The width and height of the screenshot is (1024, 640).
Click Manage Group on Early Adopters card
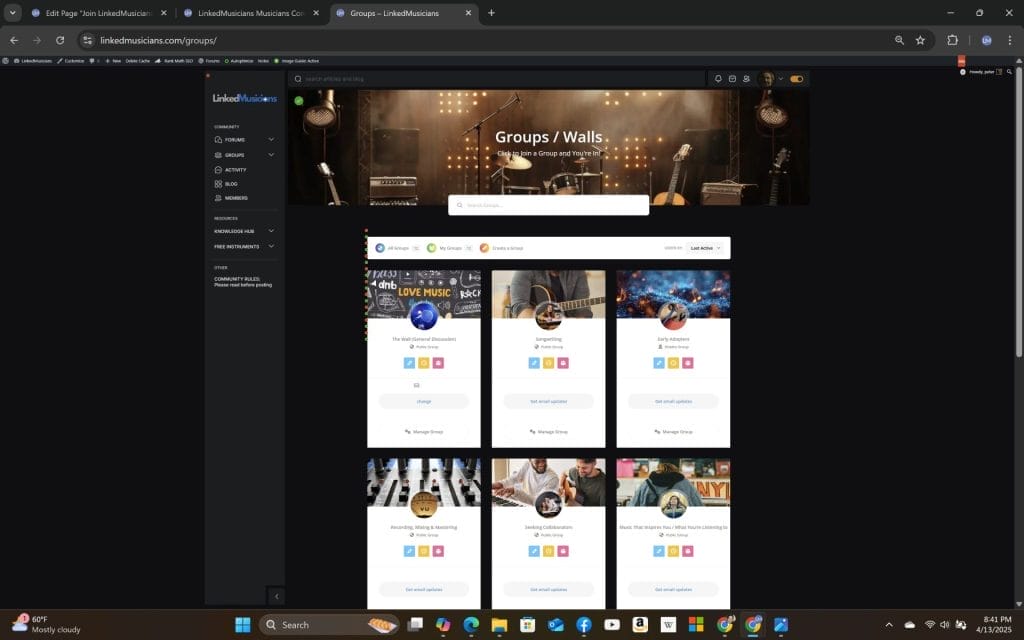(x=673, y=432)
